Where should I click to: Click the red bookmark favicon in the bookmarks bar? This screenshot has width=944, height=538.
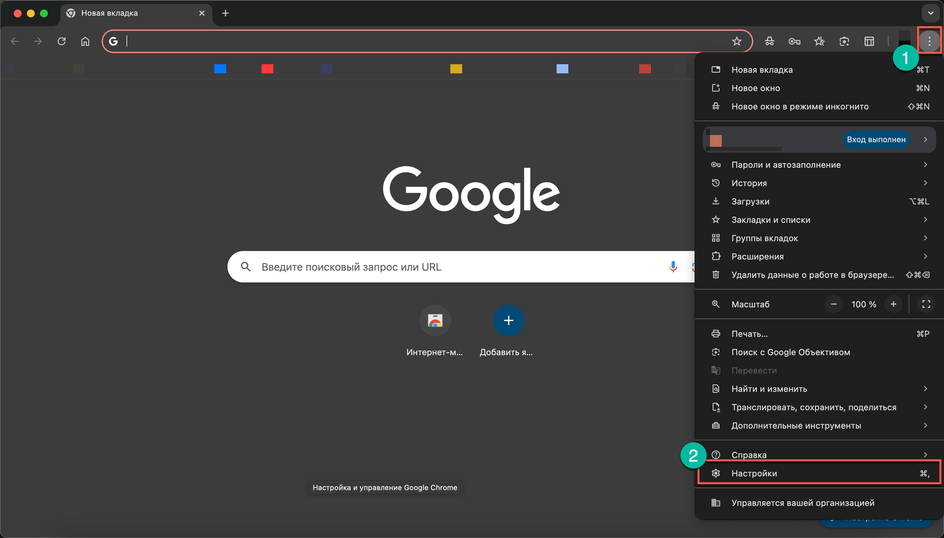click(x=267, y=69)
